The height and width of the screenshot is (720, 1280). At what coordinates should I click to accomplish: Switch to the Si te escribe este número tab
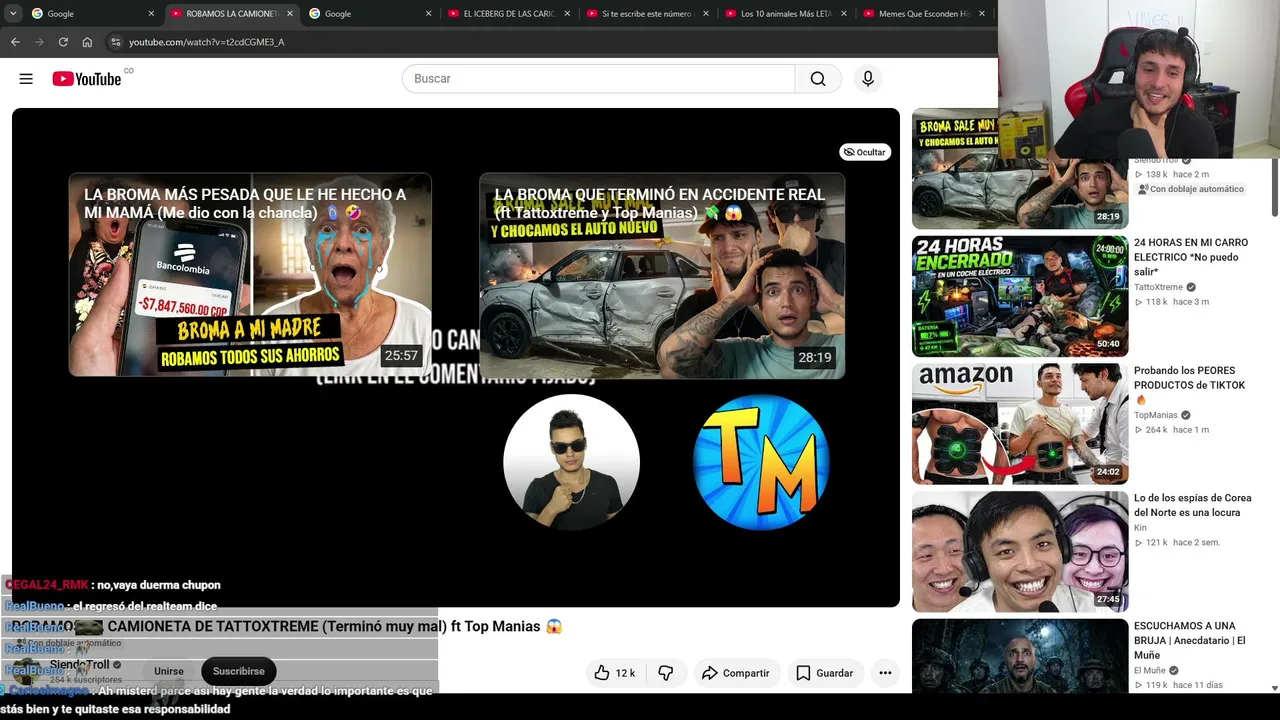pos(647,14)
